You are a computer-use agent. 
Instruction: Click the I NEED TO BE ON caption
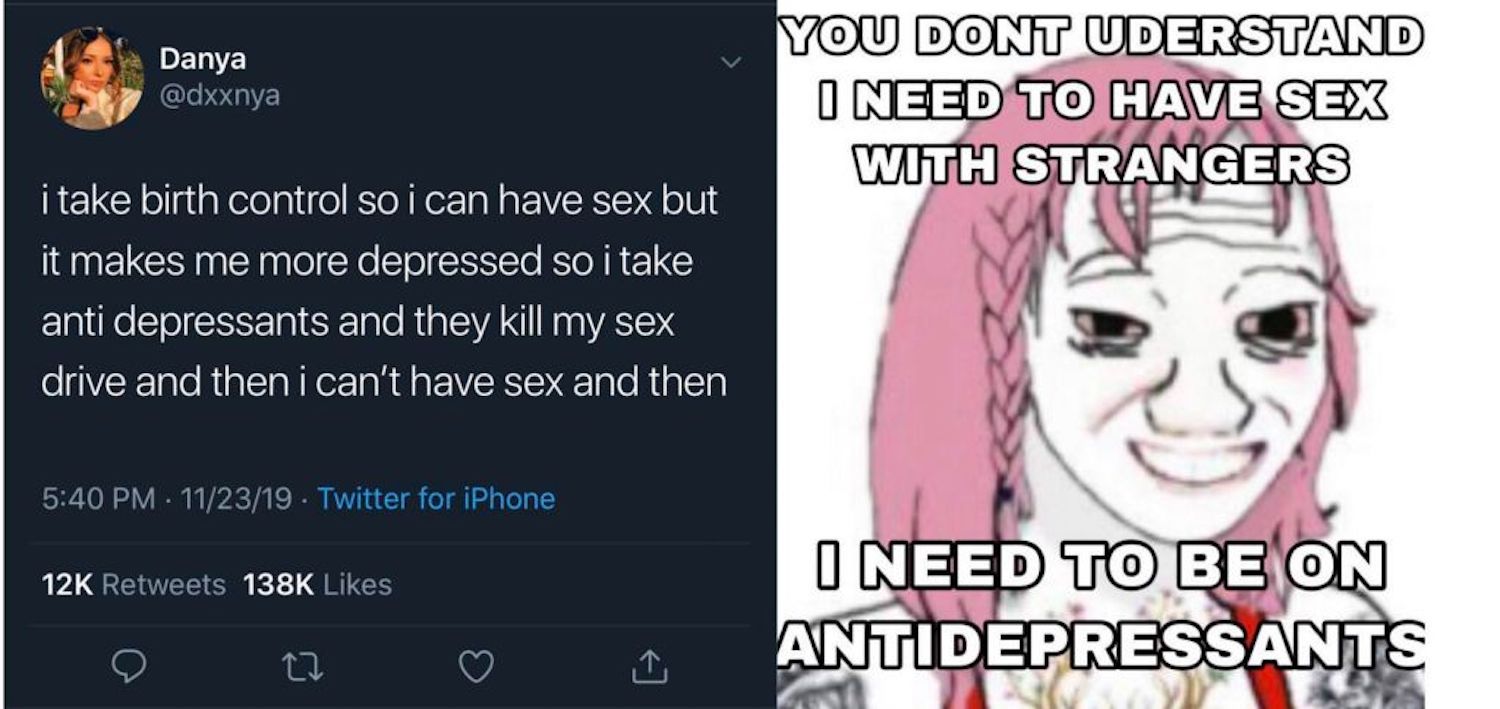[x=1102, y=567]
